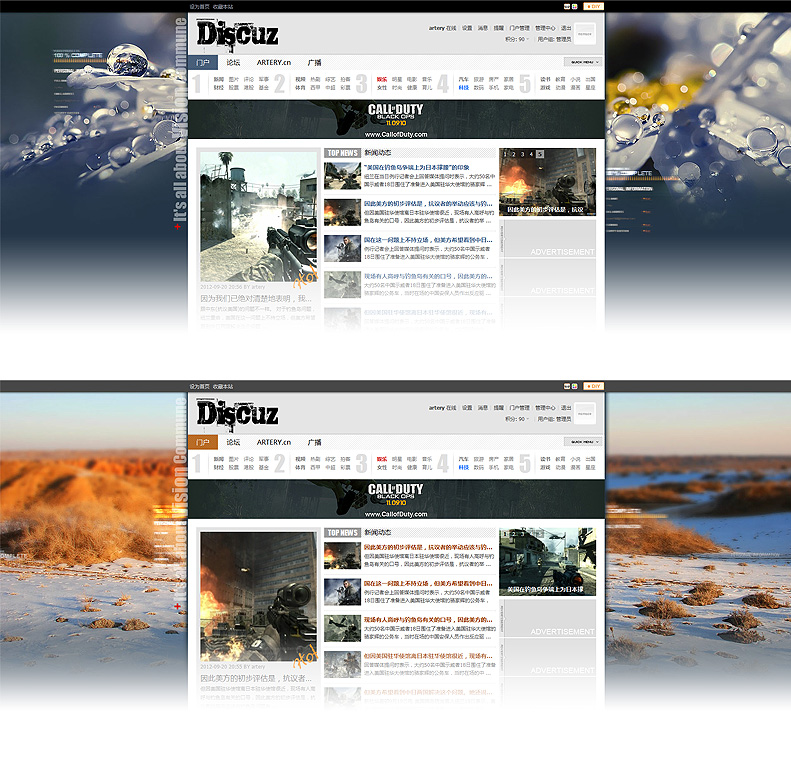Screen dimensions: 791x758
Task: Click the explosion news thumbnail, second in the blue-theme page's list
Action: point(342,212)
